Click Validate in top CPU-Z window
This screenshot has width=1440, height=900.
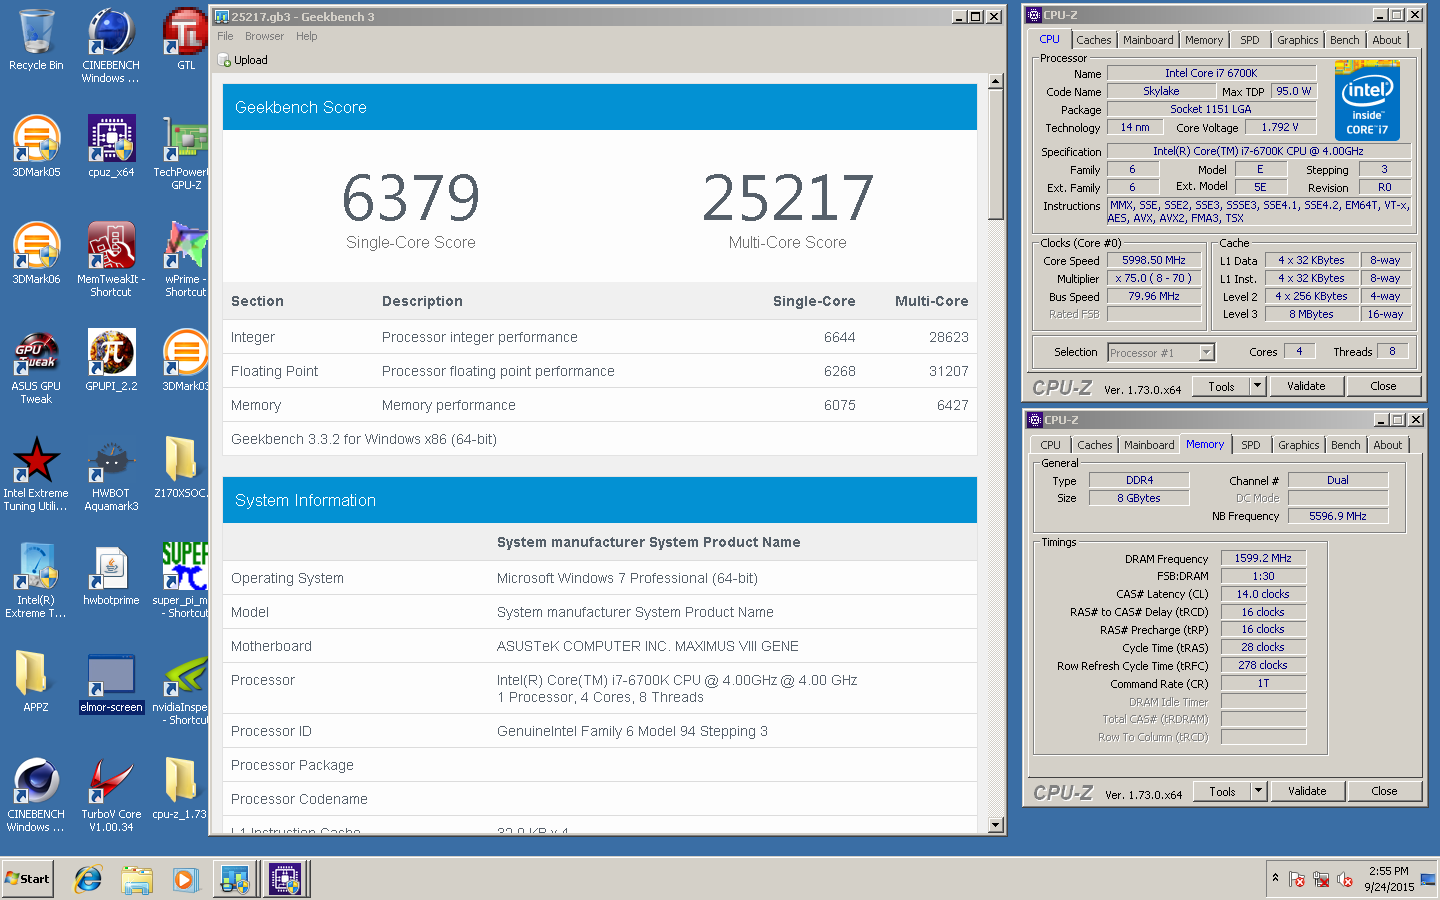click(x=1306, y=386)
